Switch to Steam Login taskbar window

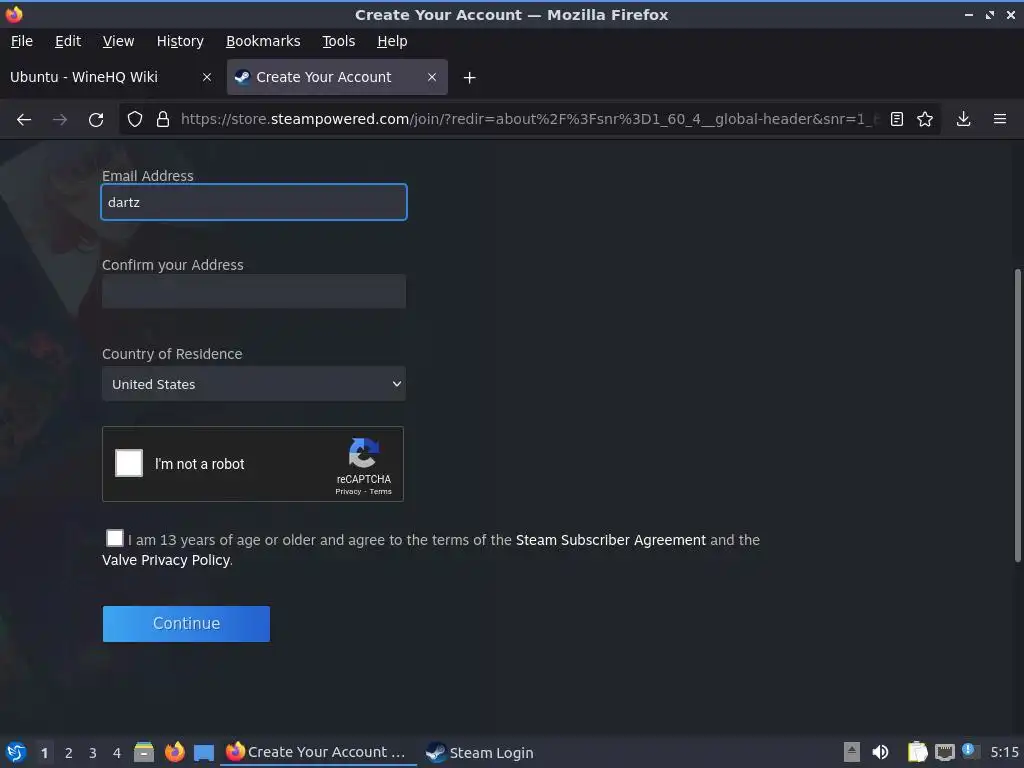coord(480,752)
